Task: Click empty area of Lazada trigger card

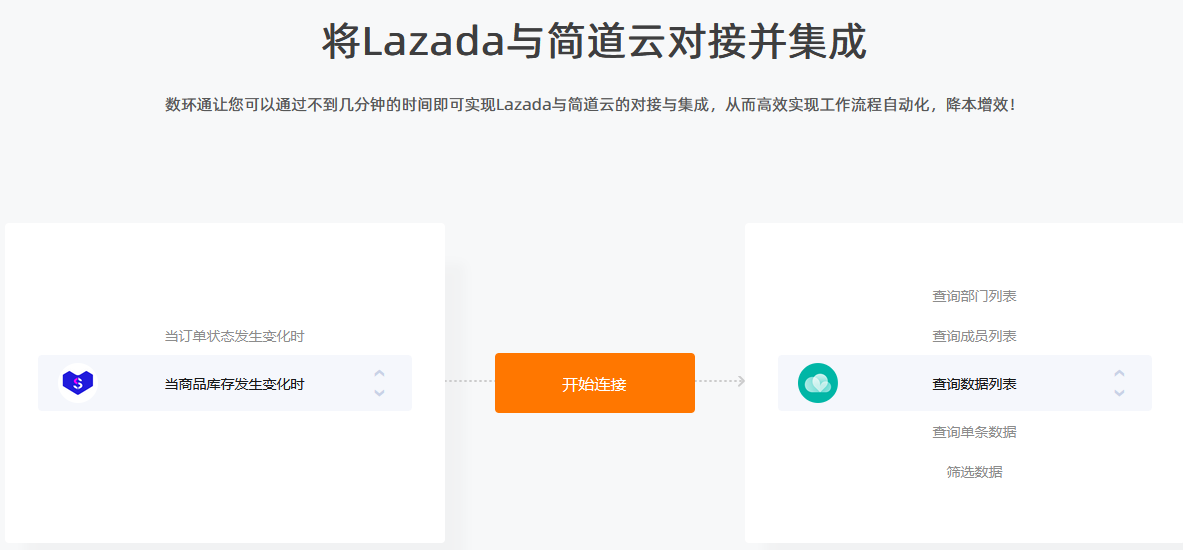Action: click(x=225, y=483)
